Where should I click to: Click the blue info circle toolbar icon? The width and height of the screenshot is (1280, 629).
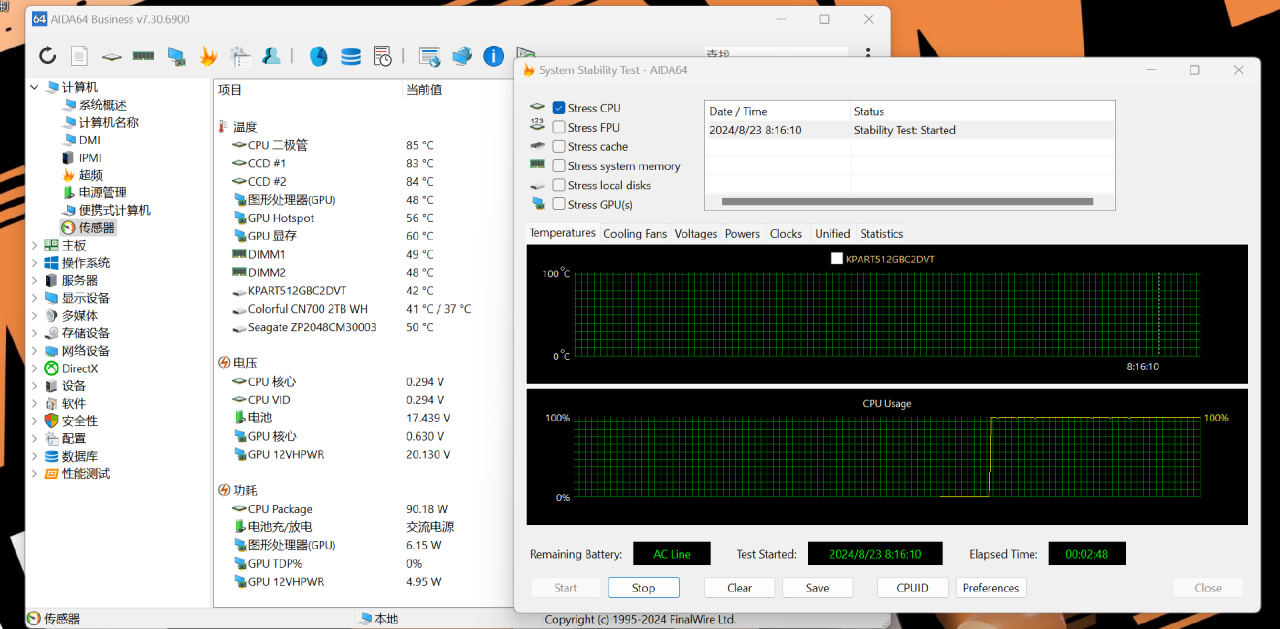pyautogui.click(x=493, y=56)
